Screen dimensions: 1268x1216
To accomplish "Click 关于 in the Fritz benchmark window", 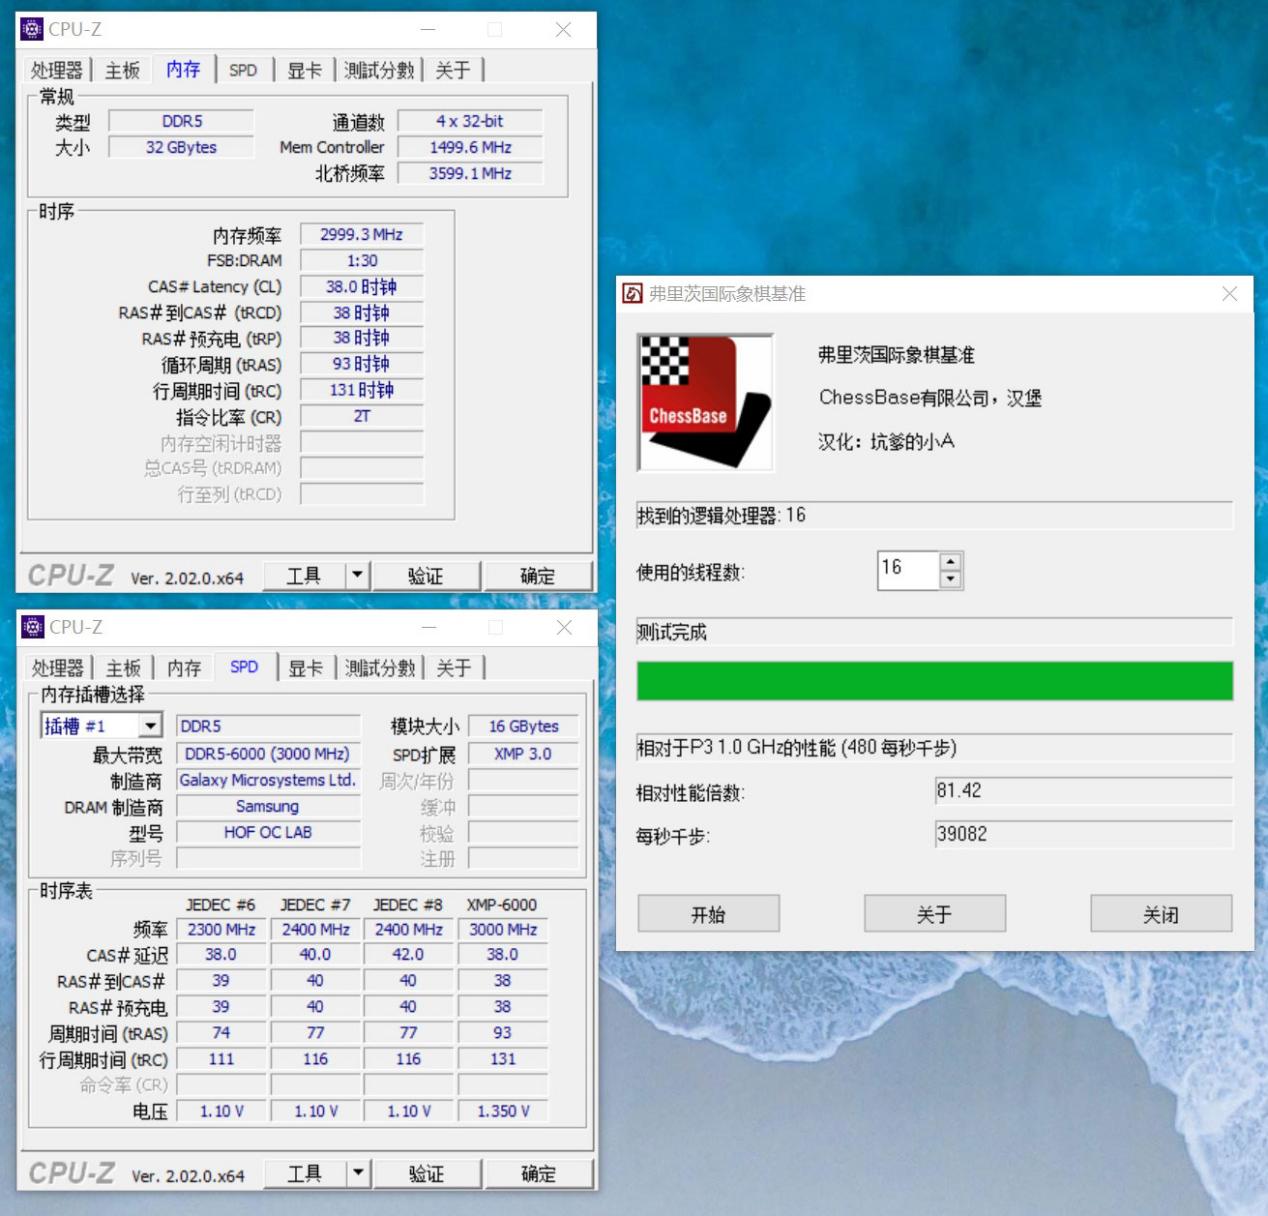I will click(x=933, y=913).
